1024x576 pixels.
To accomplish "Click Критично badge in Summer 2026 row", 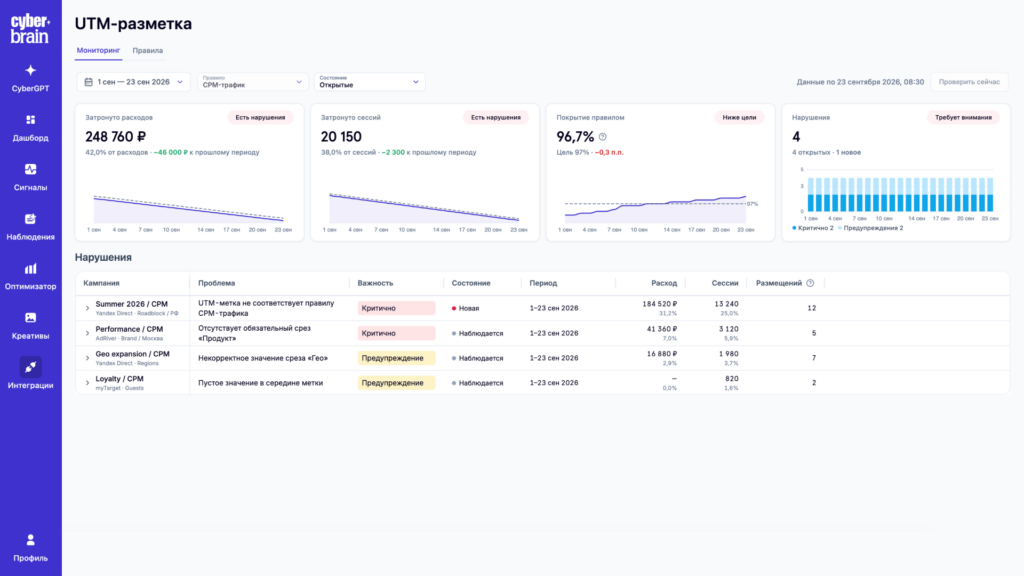I will click(x=396, y=308).
